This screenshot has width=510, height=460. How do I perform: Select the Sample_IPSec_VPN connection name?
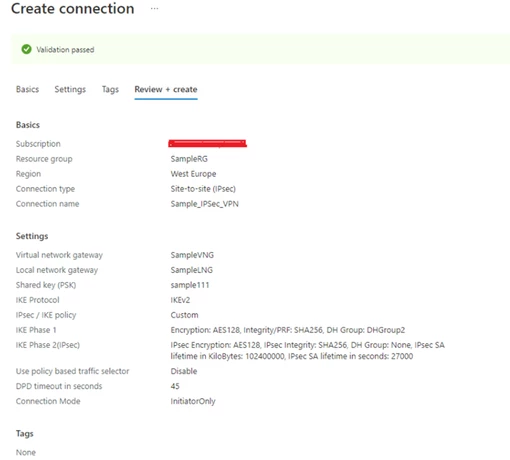click(205, 204)
